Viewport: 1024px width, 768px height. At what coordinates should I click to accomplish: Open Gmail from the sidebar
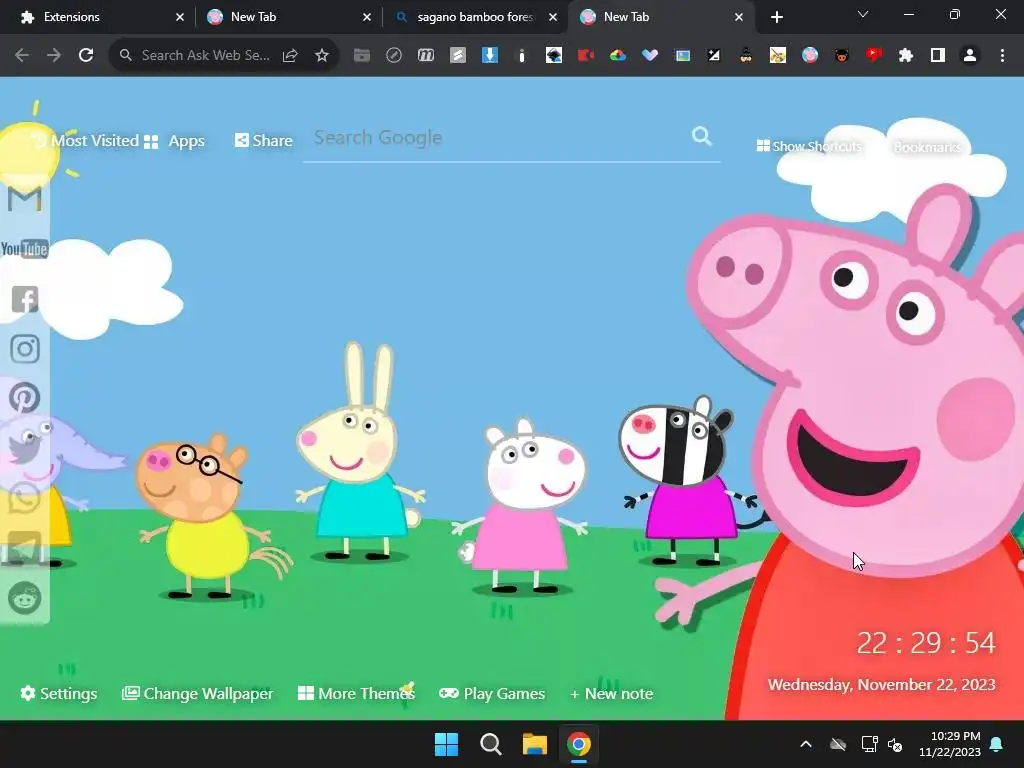coord(25,199)
